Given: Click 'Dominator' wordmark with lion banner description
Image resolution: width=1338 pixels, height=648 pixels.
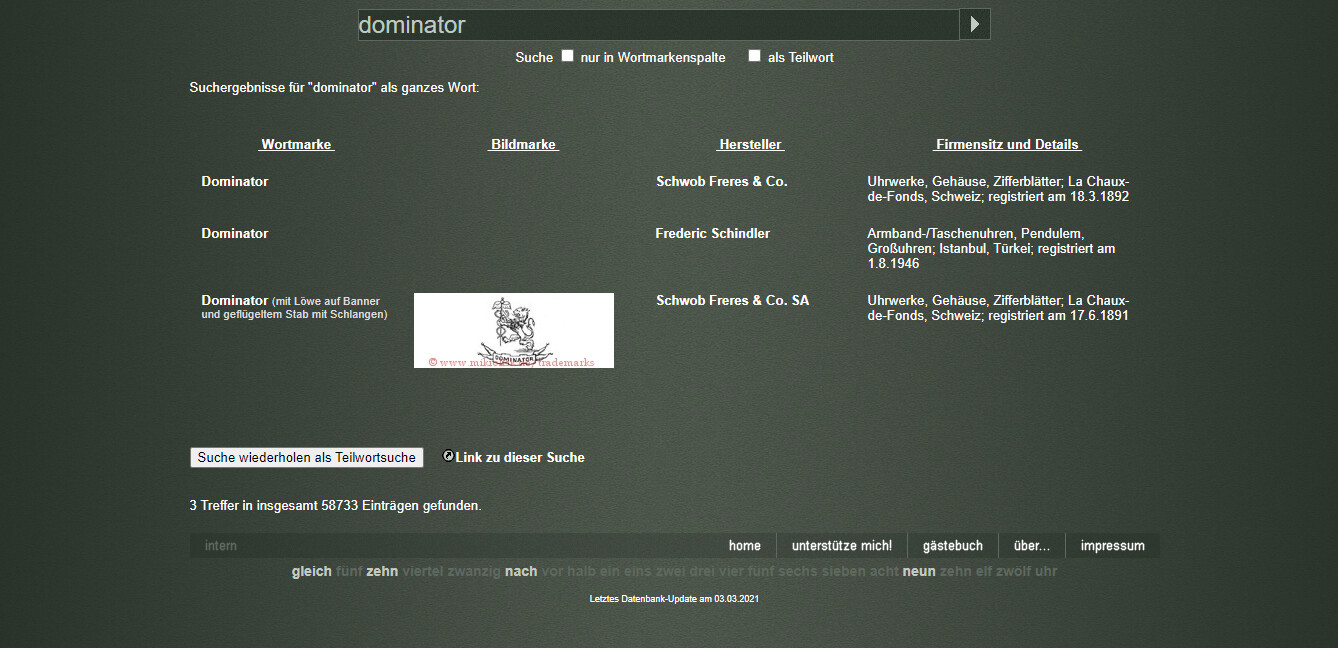Looking at the screenshot, I should pyautogui.click(x=294, y=307).
